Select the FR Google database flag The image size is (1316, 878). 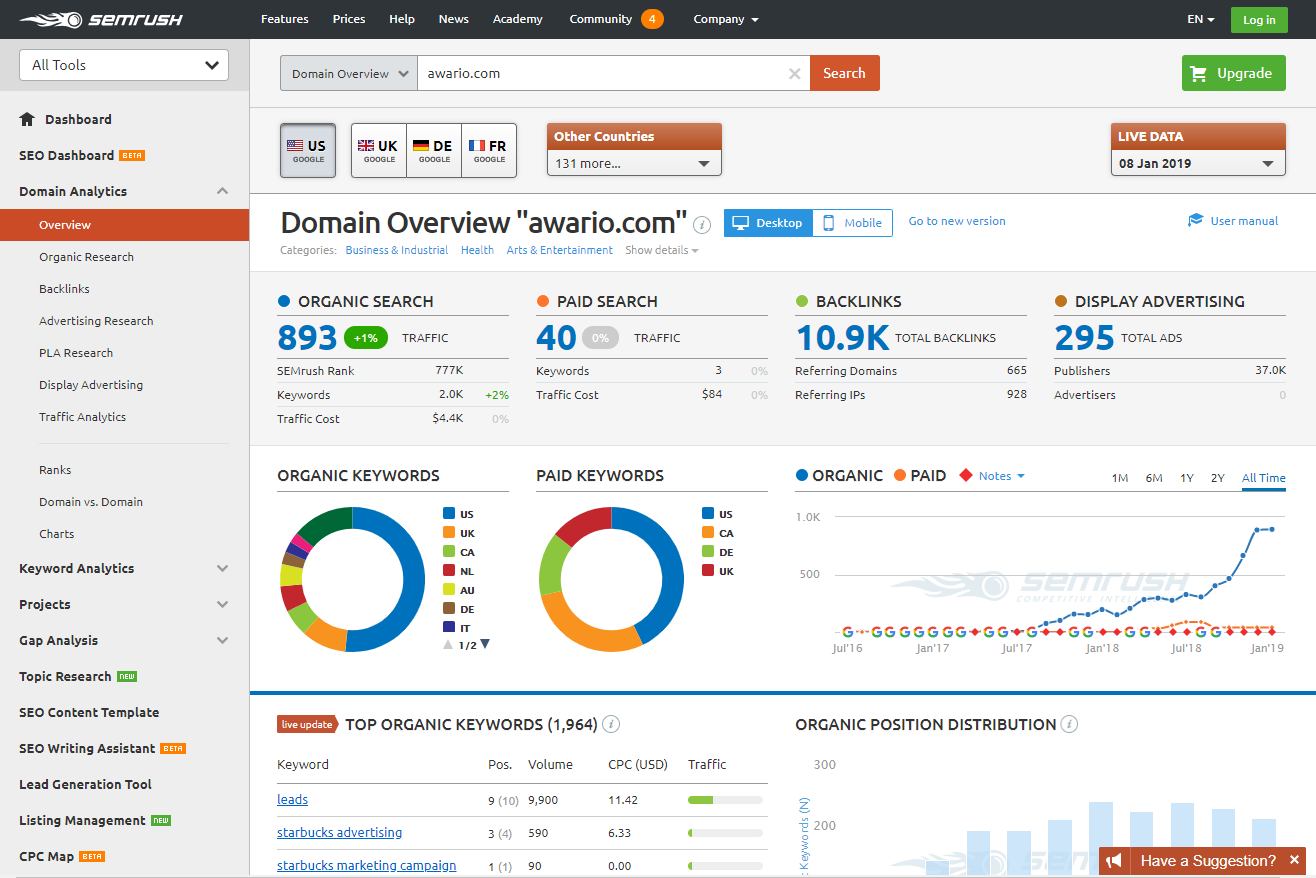(489, 151)
